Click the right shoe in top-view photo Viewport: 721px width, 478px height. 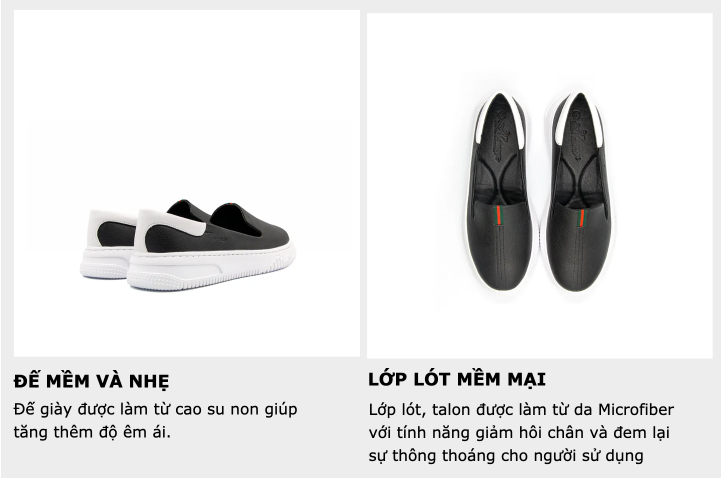click(x=579, y=193)
